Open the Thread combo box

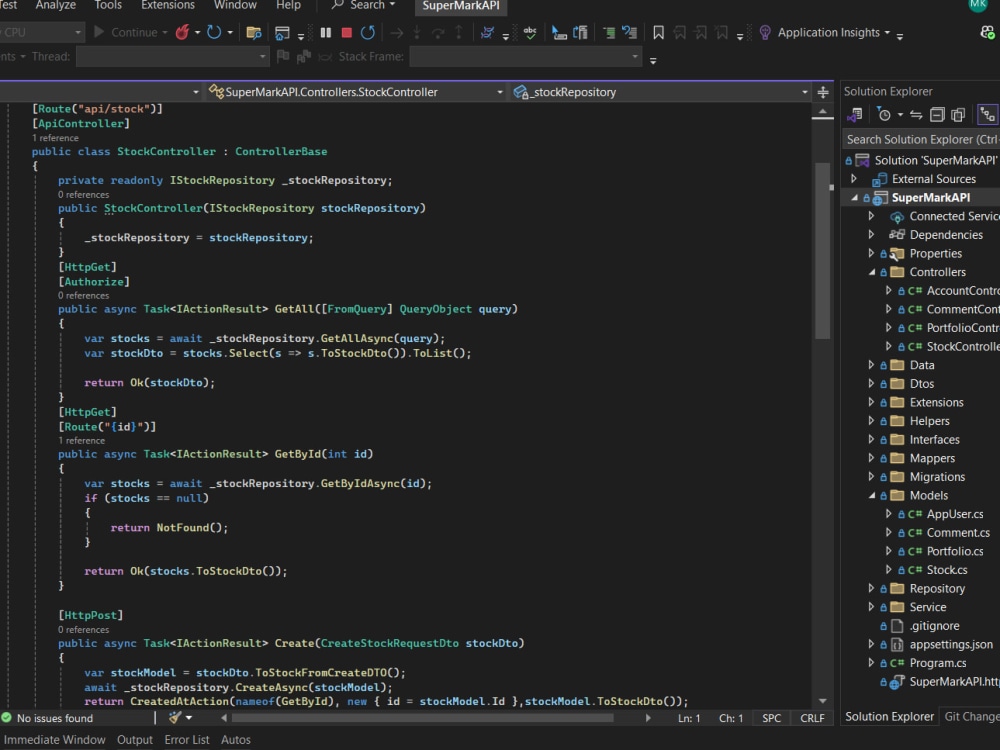[x=172, y=57]
